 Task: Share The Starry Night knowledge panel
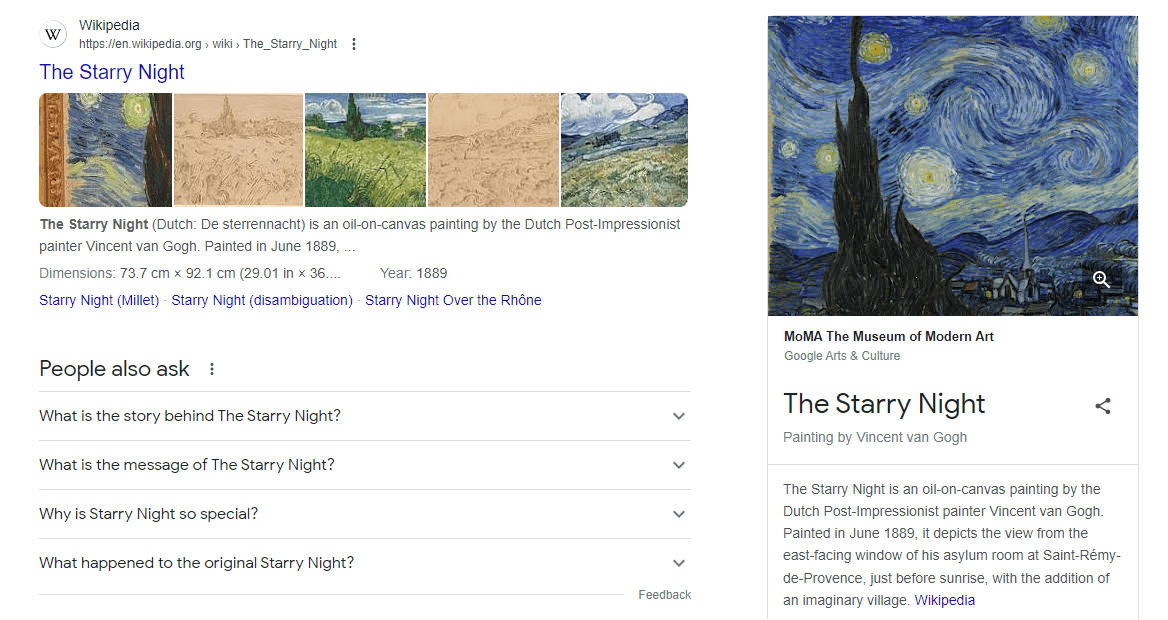[1103, 406]
